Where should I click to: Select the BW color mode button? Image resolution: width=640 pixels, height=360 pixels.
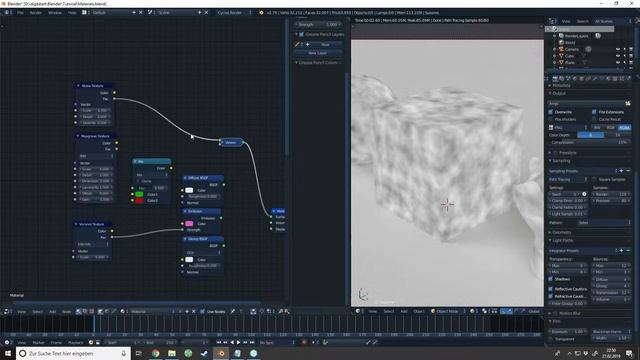tap(597, 128)
